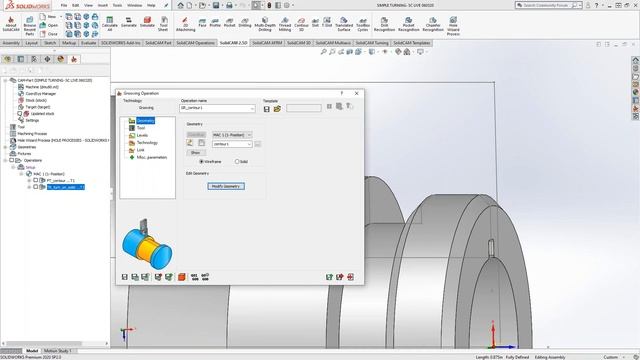Select Technology page in dialog tree
Screen dimensions: 640x360
(147, 142)
